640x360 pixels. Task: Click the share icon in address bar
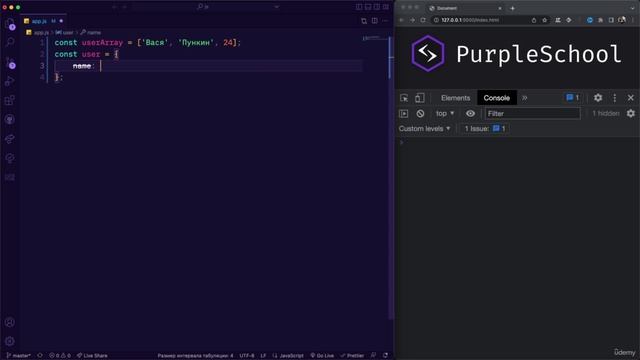click(533, 20)
